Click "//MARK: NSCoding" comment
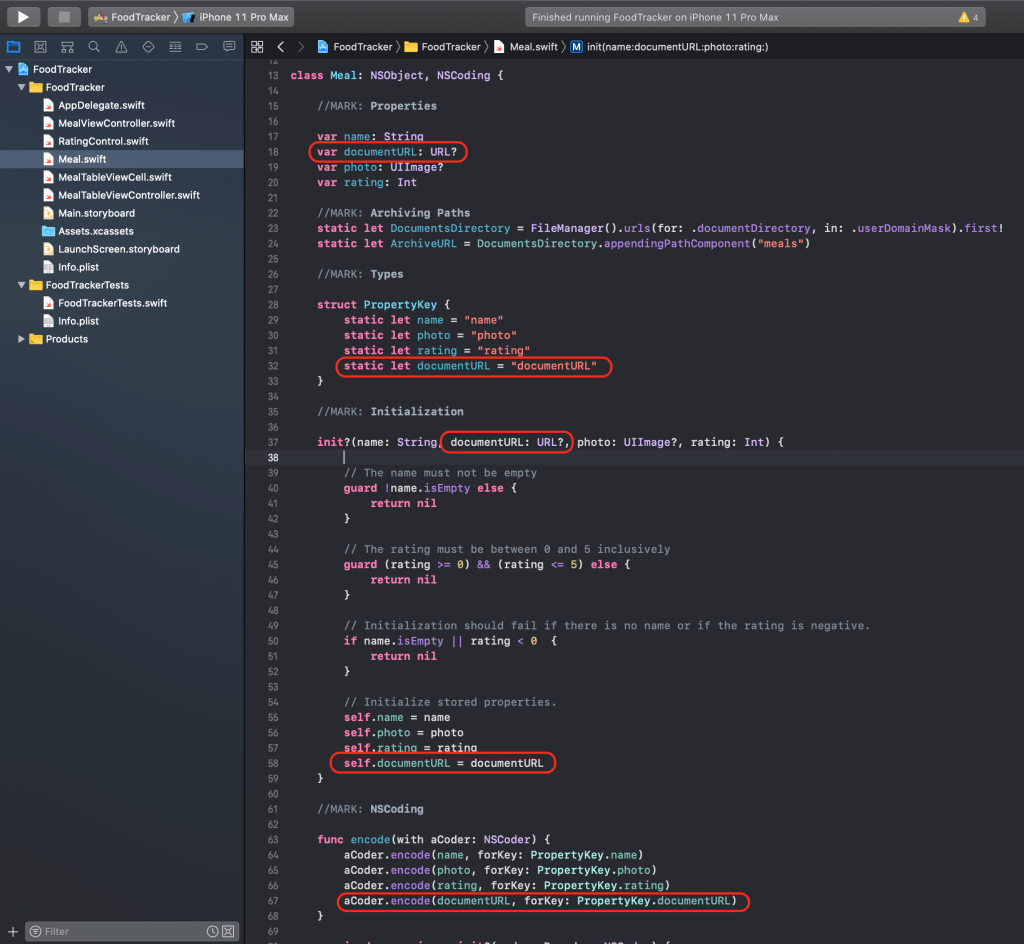 (370, 808)
